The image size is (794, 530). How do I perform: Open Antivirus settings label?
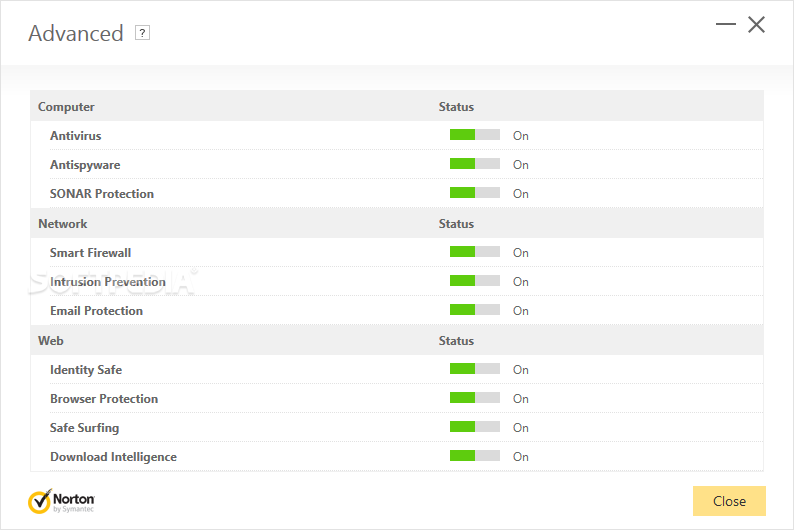[x=75, y=136]
